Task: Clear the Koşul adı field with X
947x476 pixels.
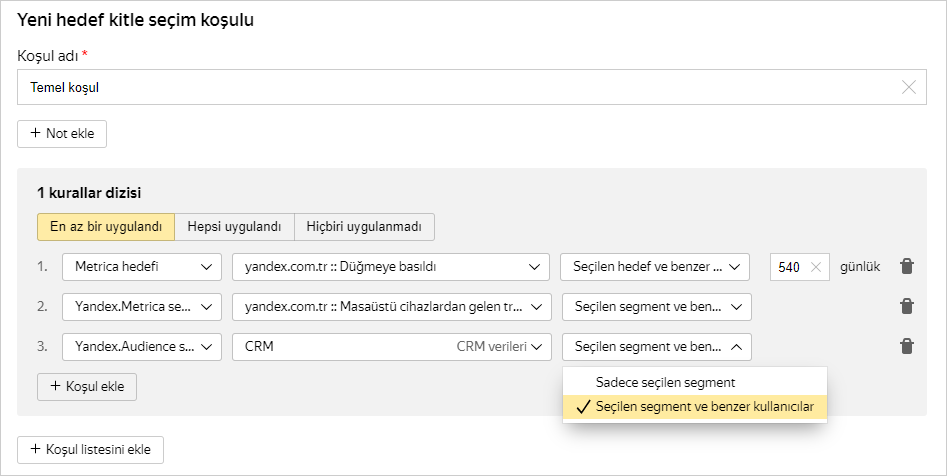Action: [909, 87]
